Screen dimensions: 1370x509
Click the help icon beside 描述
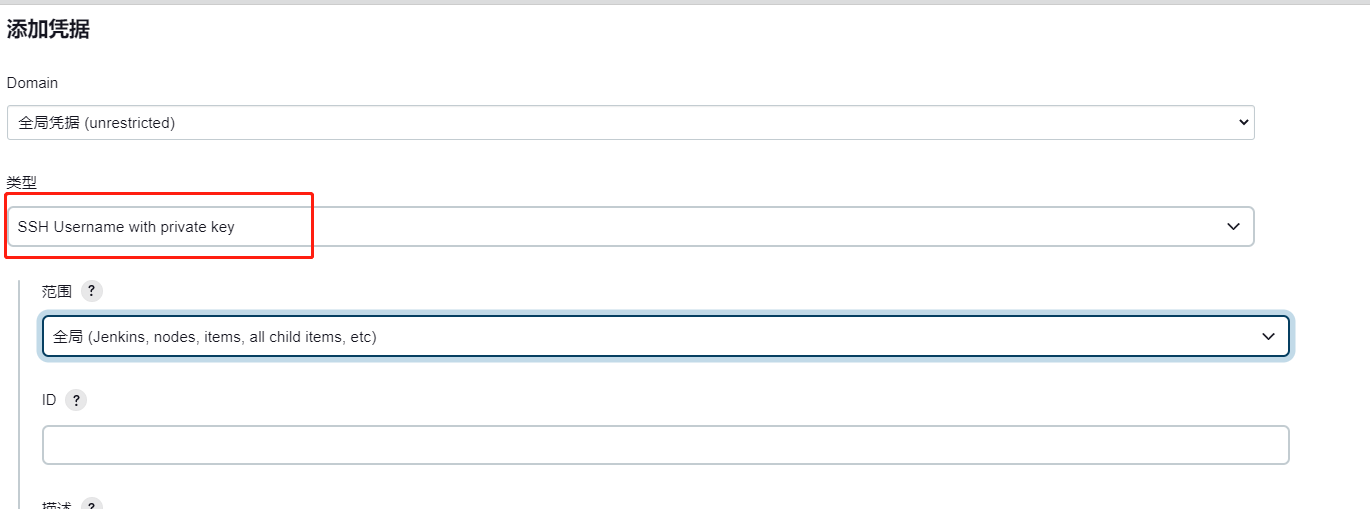[x=91, y=505]
